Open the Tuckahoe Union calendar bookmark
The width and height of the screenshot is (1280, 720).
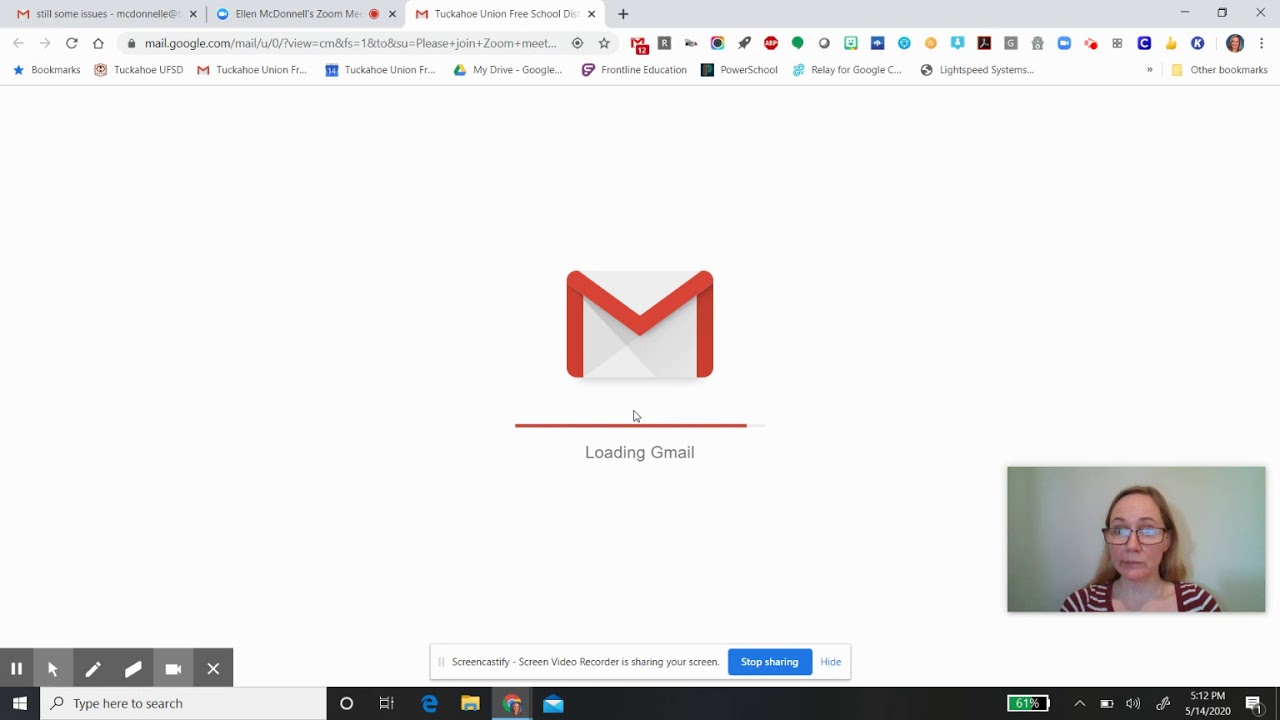click(380, 70)
